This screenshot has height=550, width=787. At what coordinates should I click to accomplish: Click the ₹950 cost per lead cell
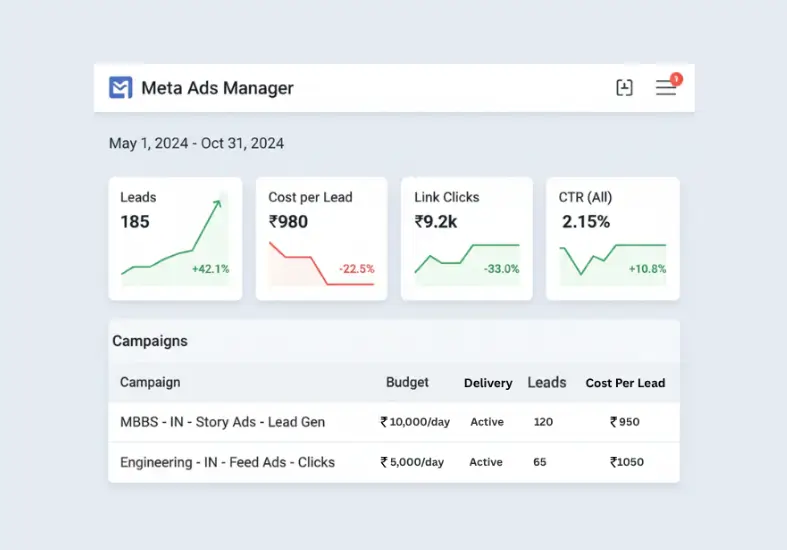pyautogui.click(x=624, y=422)
